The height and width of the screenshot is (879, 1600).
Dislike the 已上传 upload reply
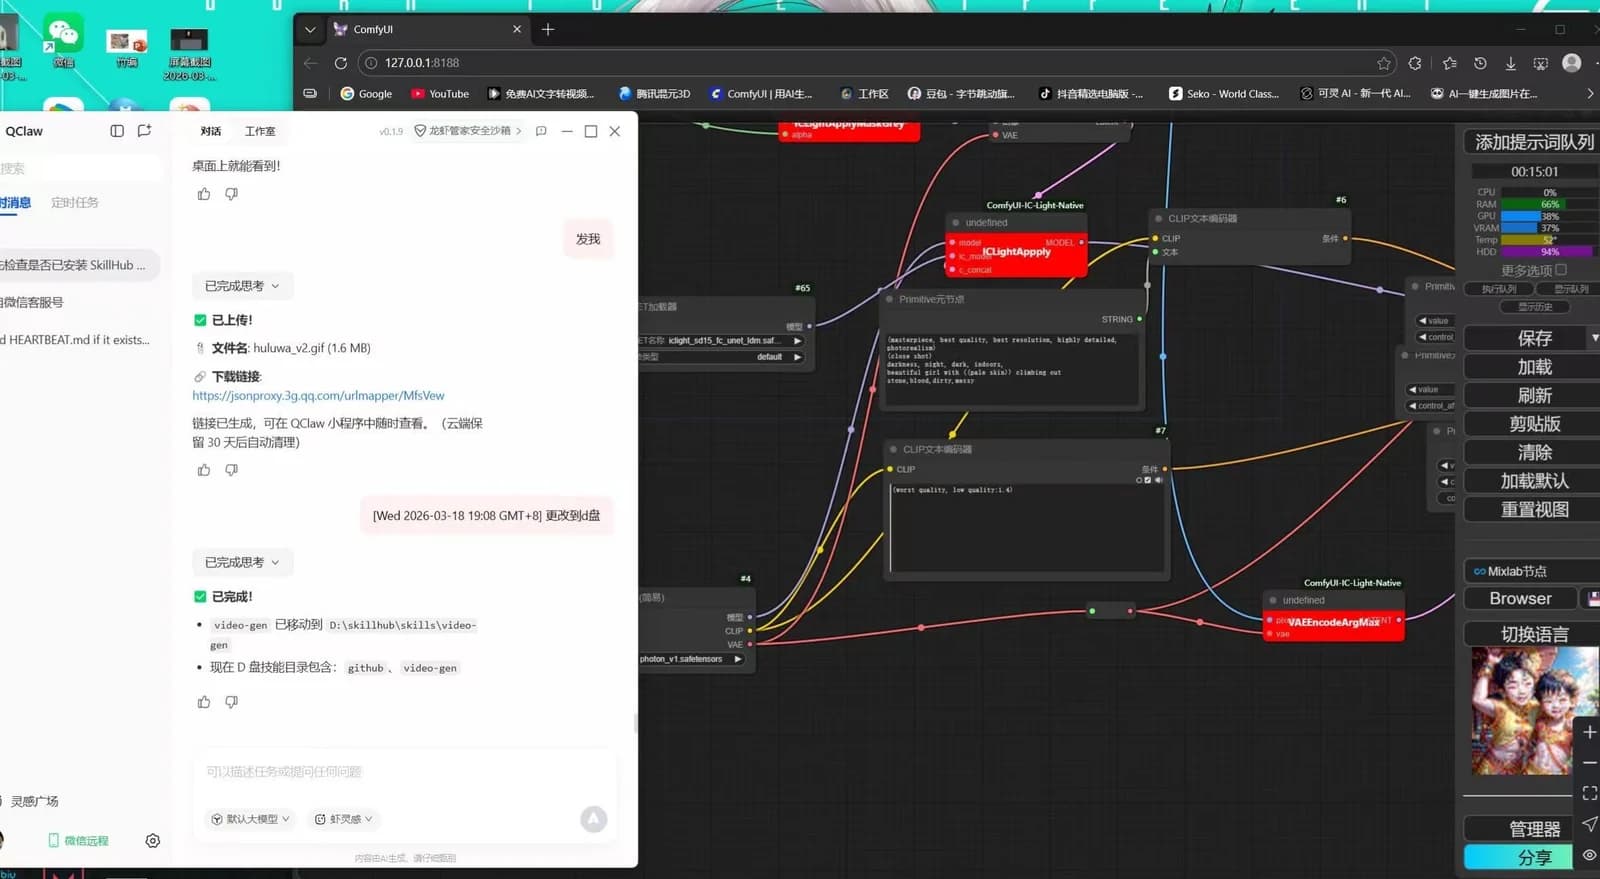click(231, 470)
